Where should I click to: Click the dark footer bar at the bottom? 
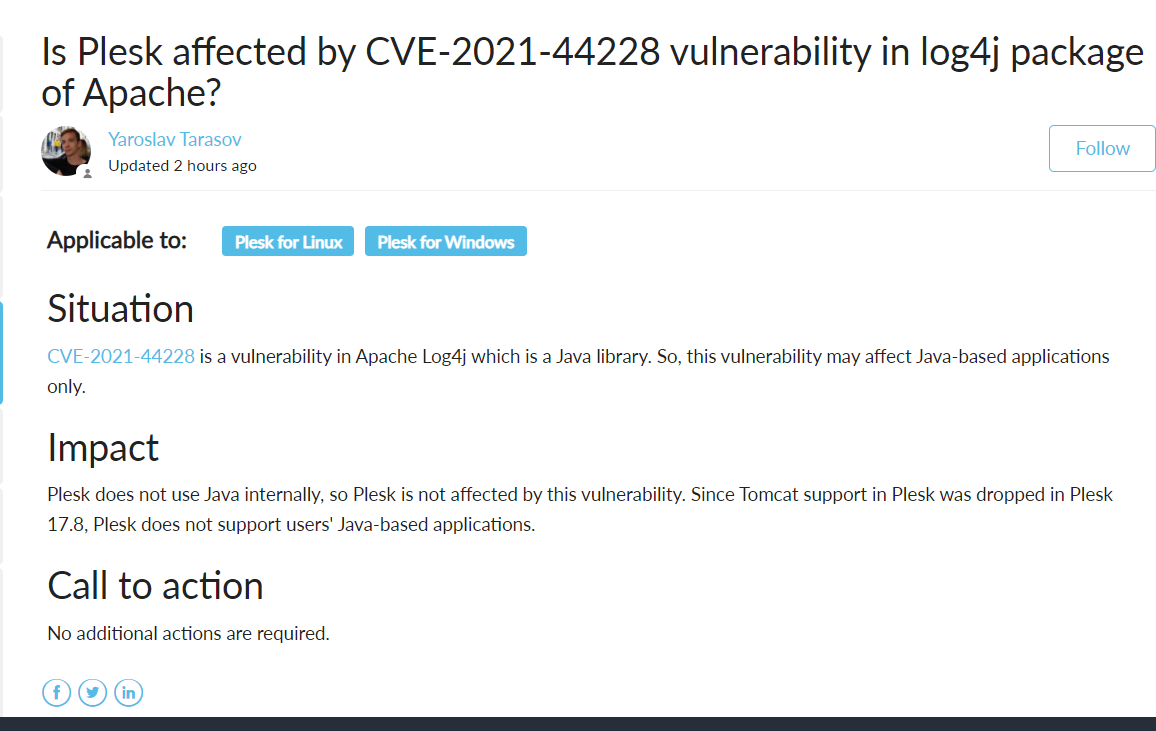pyautogui.click(x=578, y=724)
